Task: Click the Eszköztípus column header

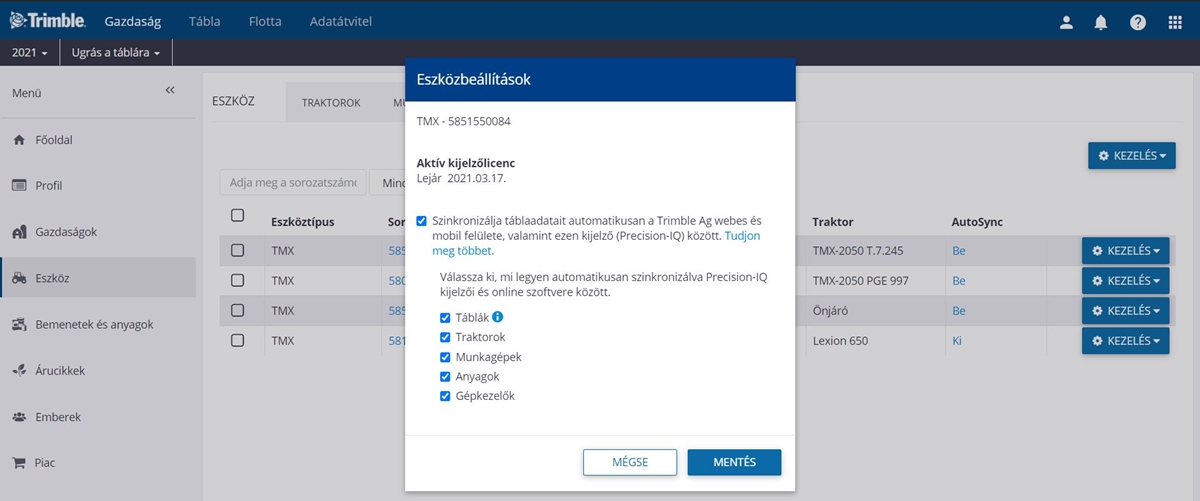Action: [x=303, y=221]
